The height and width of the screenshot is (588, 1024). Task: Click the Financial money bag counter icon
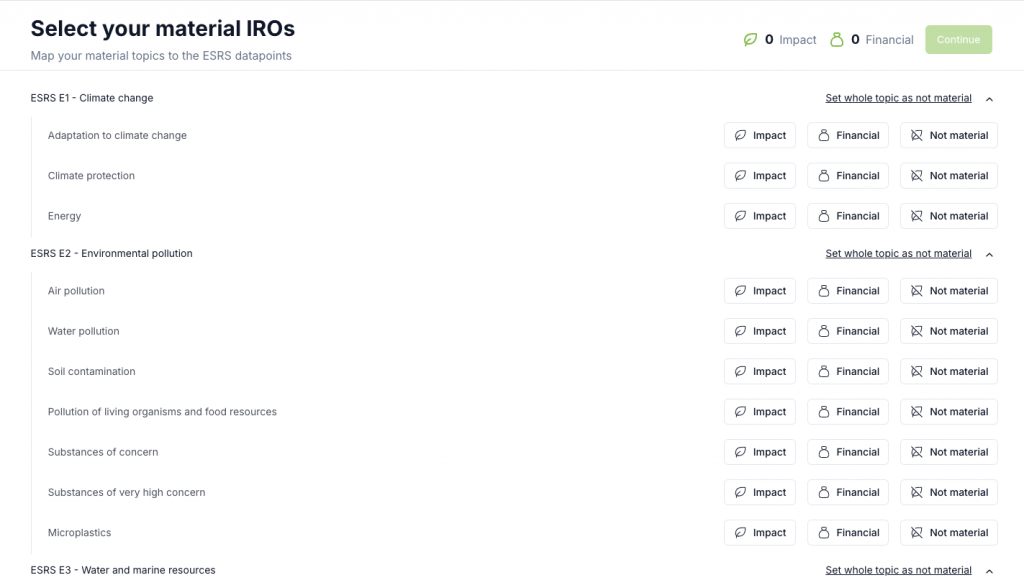tap(837, 40)
